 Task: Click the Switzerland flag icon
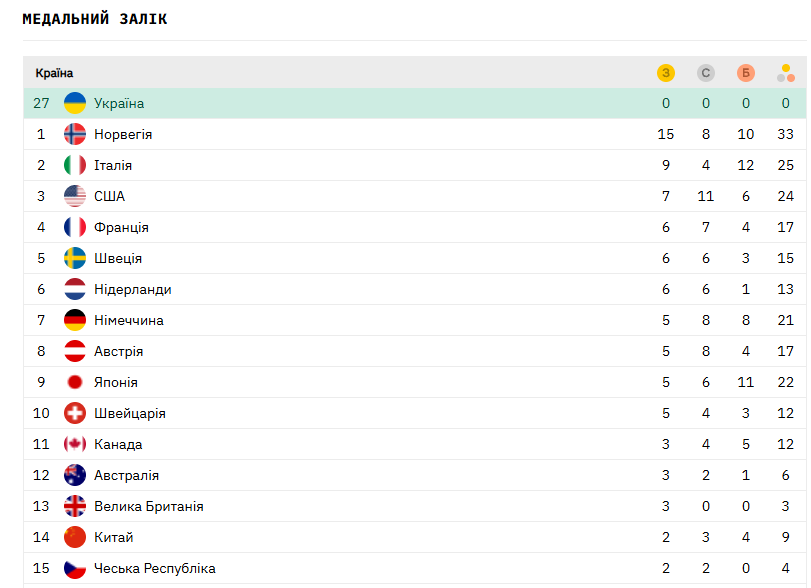pyautogui.click(x=75, y=413)
